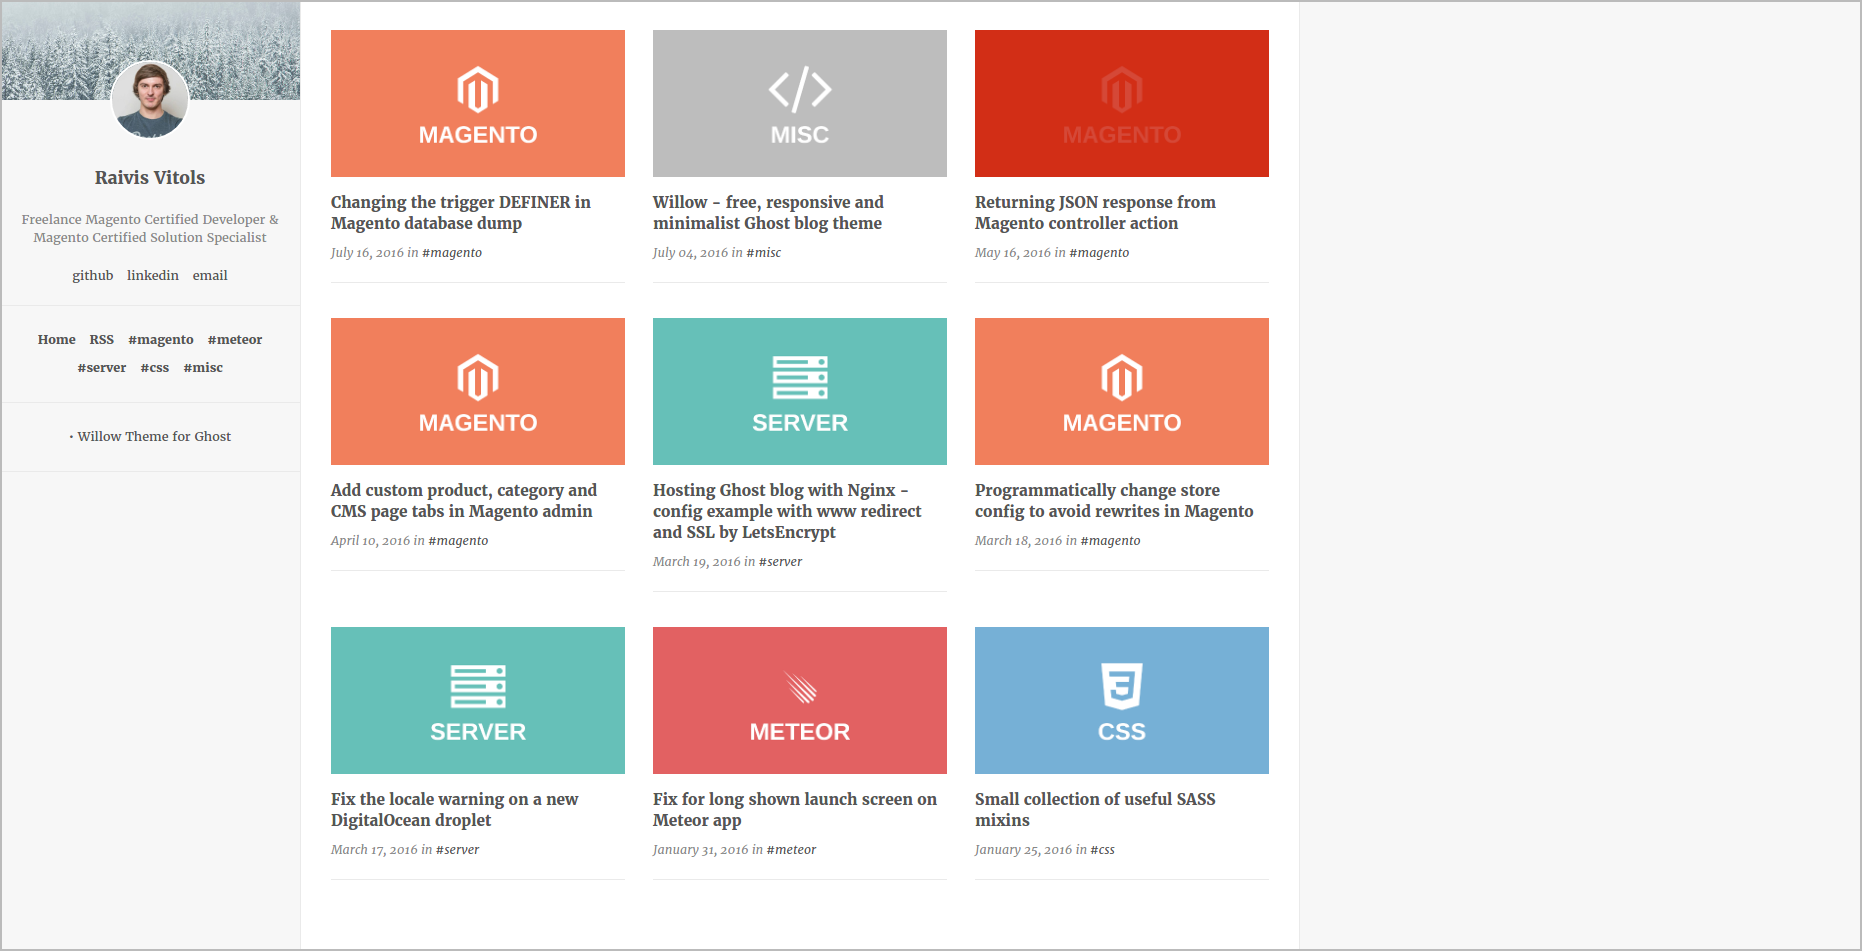Click Magento icon above store config post
This screenshot has width=1862, height=951.
tap(1122, 378)
